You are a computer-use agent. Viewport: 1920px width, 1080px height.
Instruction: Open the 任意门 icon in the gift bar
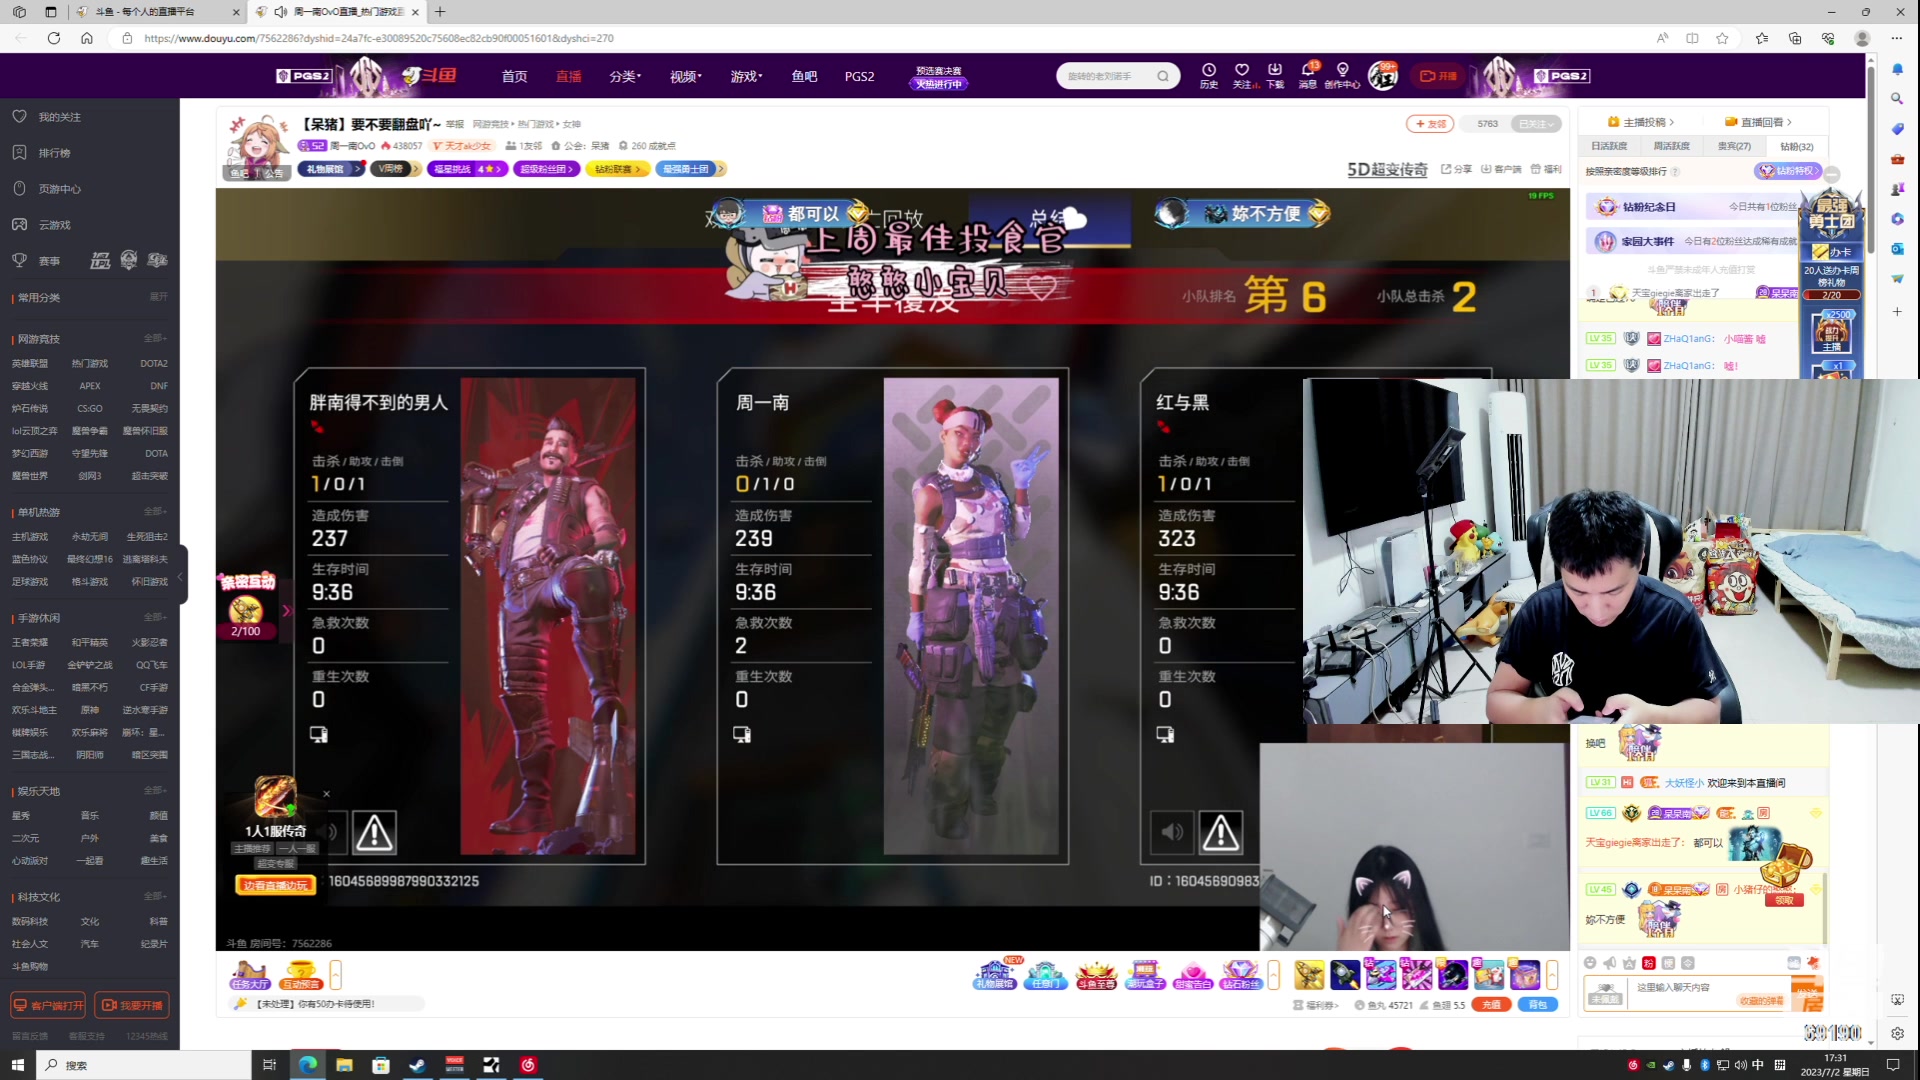click(x=1045, y=974)
